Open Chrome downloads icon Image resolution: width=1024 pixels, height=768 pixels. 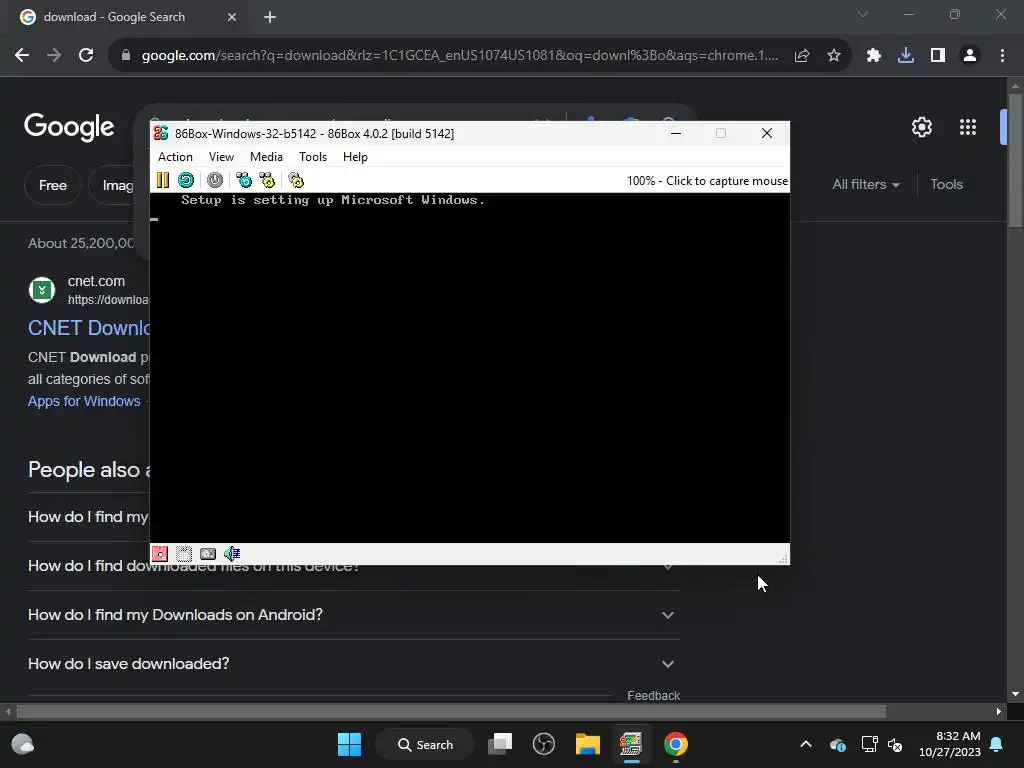pyautogui.click(x=906, y=56)
